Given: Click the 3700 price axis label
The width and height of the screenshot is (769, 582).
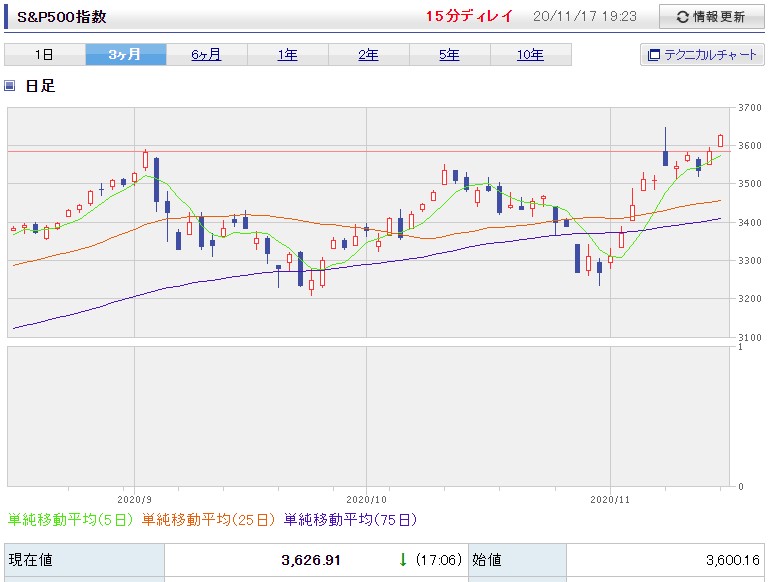Looking at the screenshot, I should (x=750, y=107).
